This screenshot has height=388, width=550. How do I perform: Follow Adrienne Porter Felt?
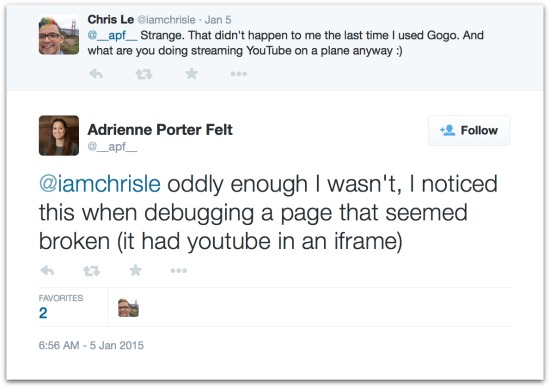pos(469,131)
